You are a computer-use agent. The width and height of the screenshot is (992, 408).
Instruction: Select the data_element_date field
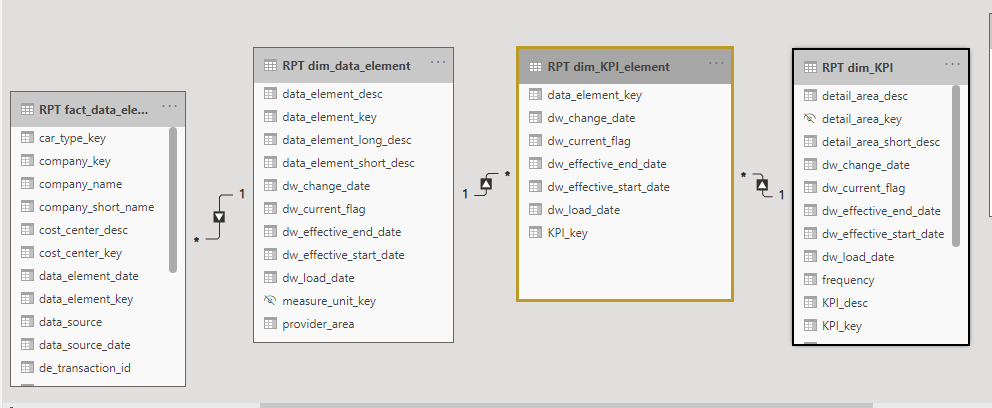click(x=90, y=276)
